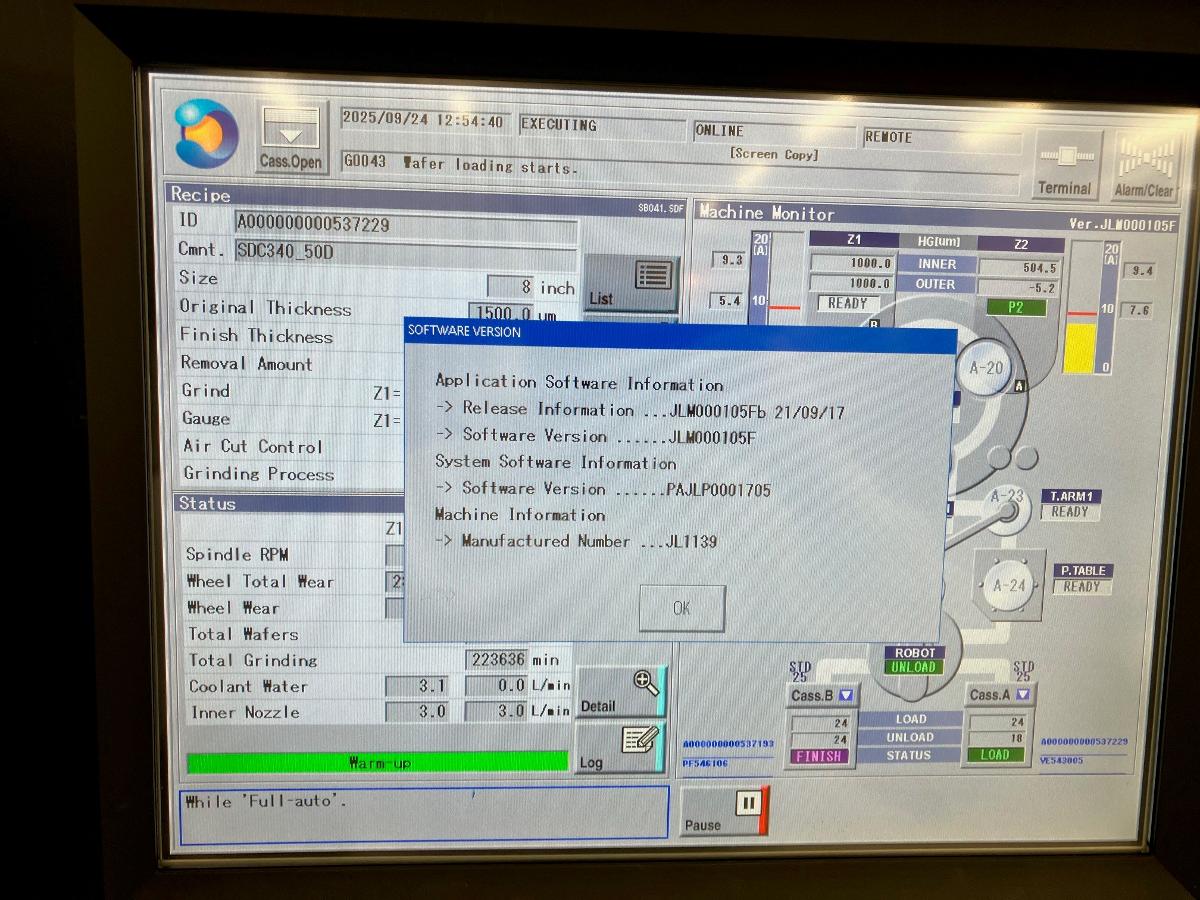Click the Cass.Open button with down arrow

click(x=291, y=139)
